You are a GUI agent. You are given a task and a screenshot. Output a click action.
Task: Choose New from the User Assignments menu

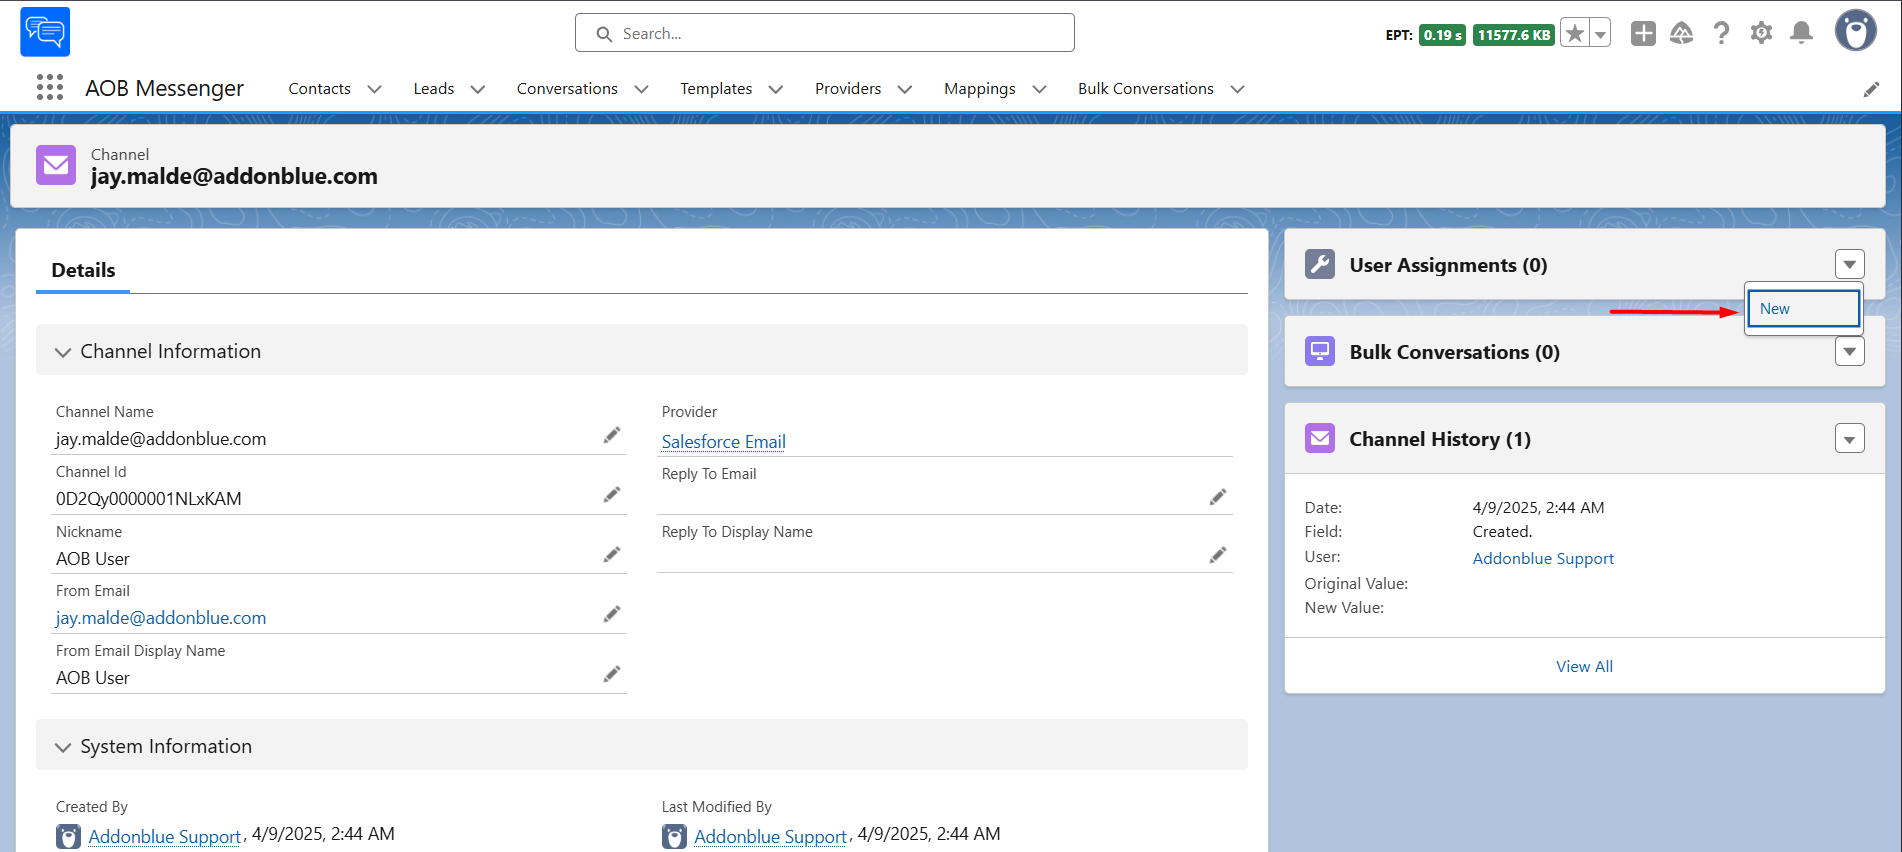coord(1803,309)
